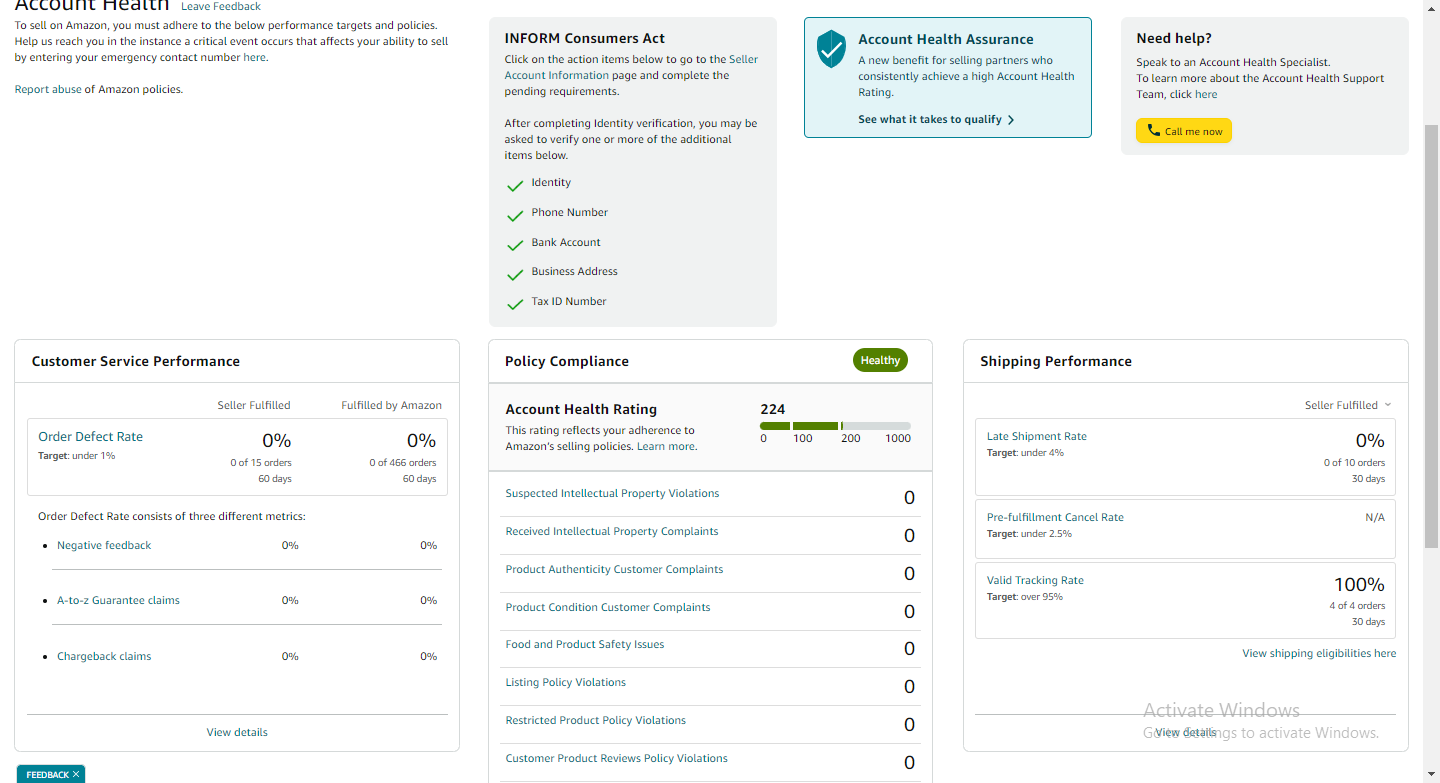Click the green checkmark beside Tax ID Number

[515, 304]
